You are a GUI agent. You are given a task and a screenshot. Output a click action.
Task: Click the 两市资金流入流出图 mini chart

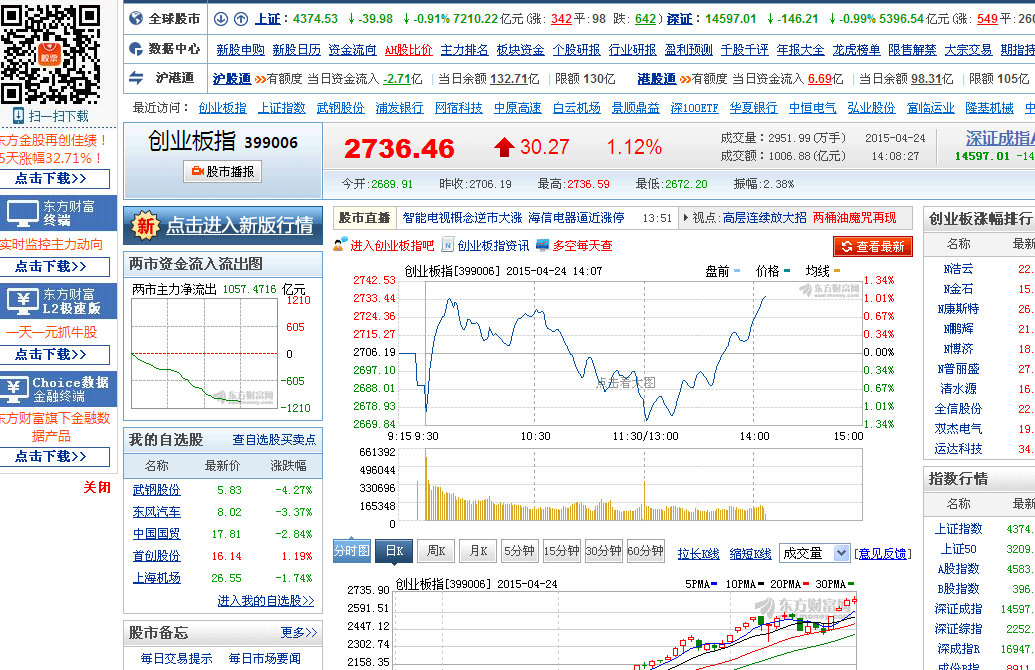click(x=205, y=353)
